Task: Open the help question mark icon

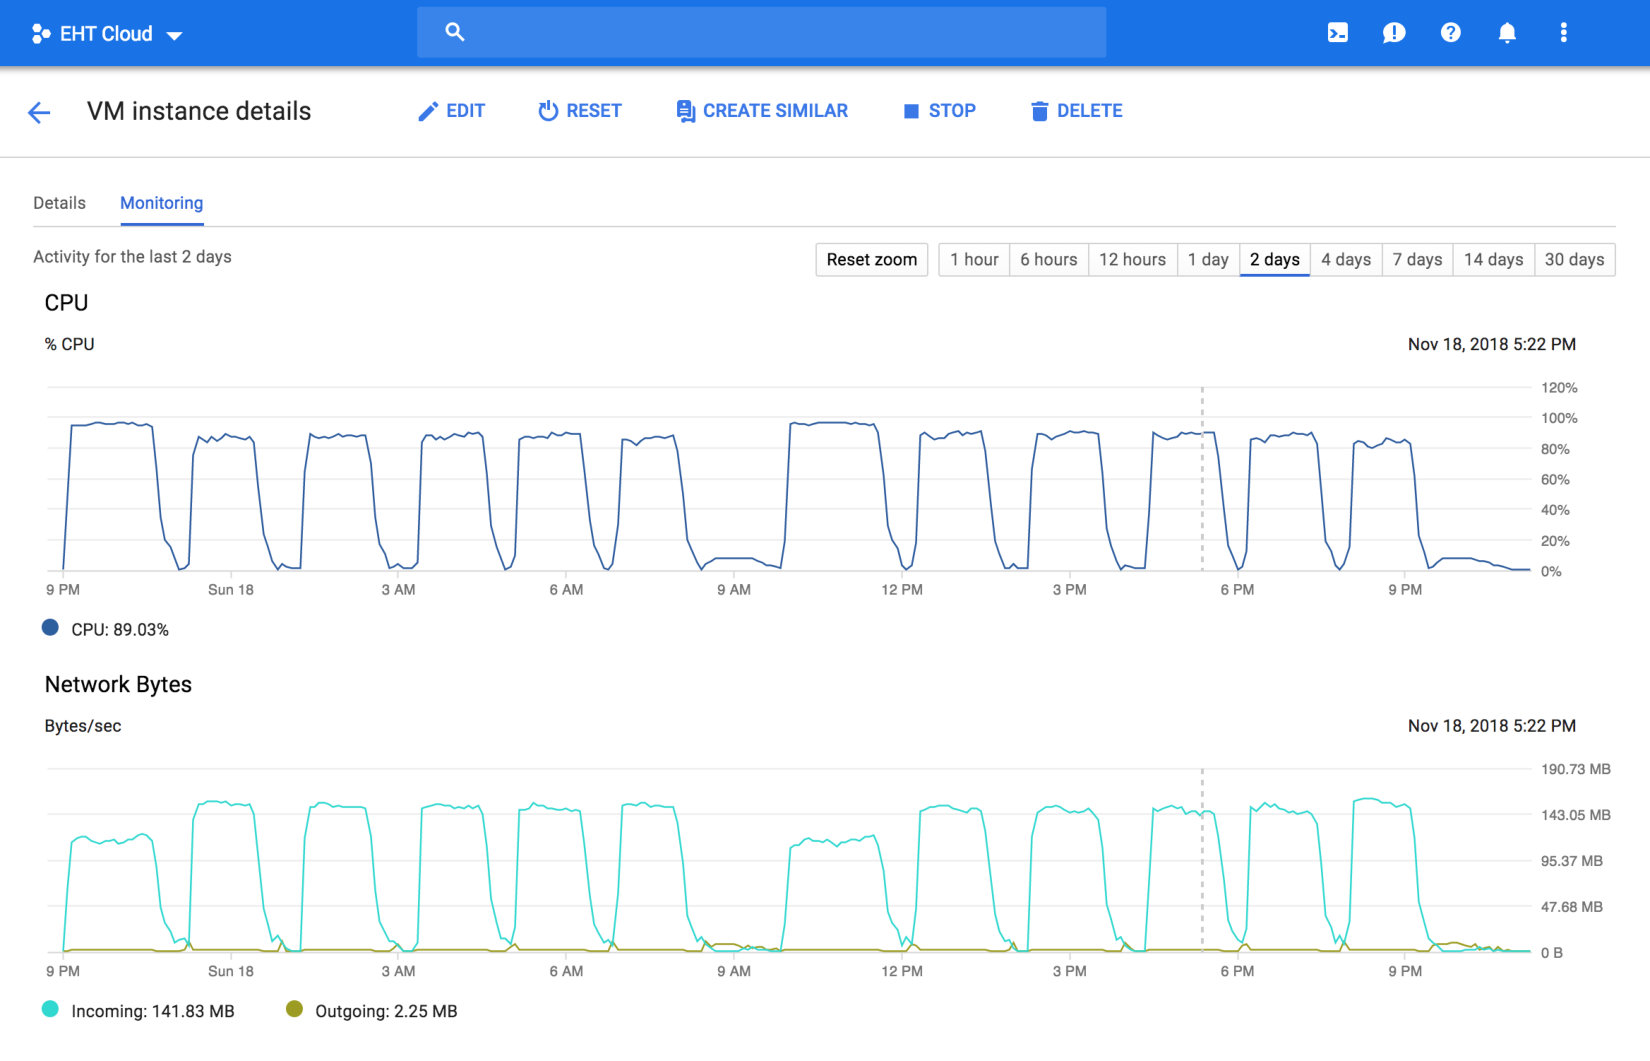Action: pyautogui.click(x=1450, y=33)
